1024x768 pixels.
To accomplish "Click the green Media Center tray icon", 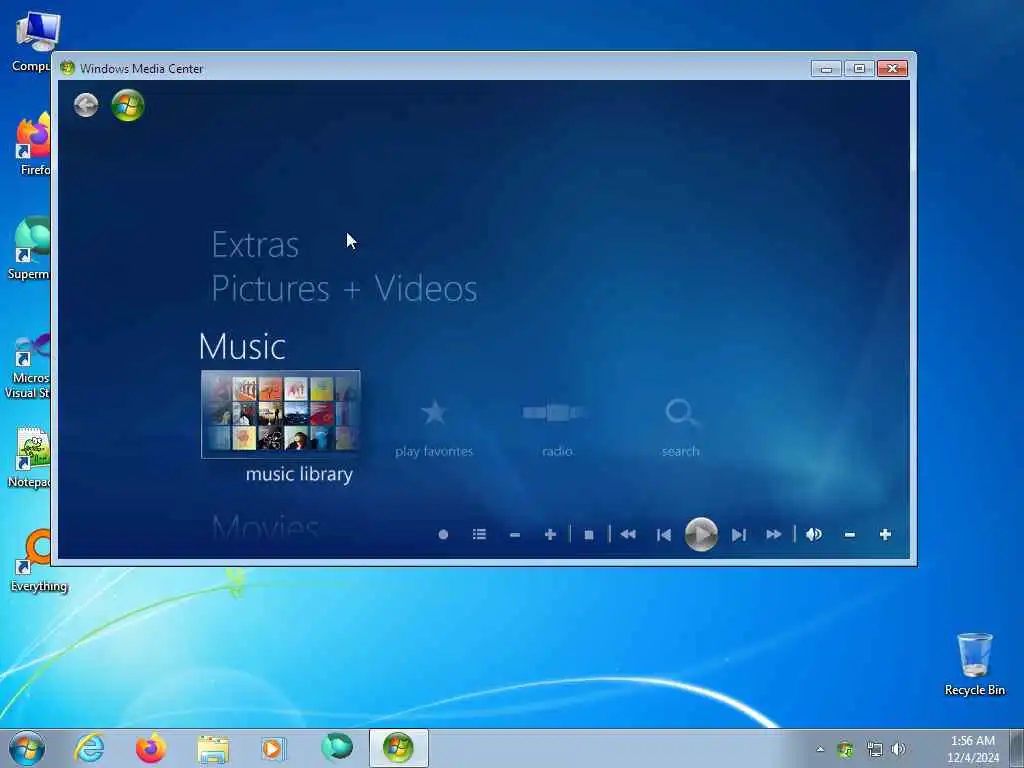I will pyautogui.click(x=845, y=750).
